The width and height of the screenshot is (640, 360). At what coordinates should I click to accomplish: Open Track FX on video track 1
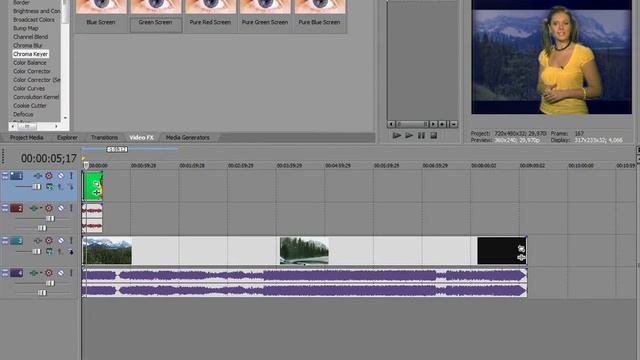tap(49, 176)
